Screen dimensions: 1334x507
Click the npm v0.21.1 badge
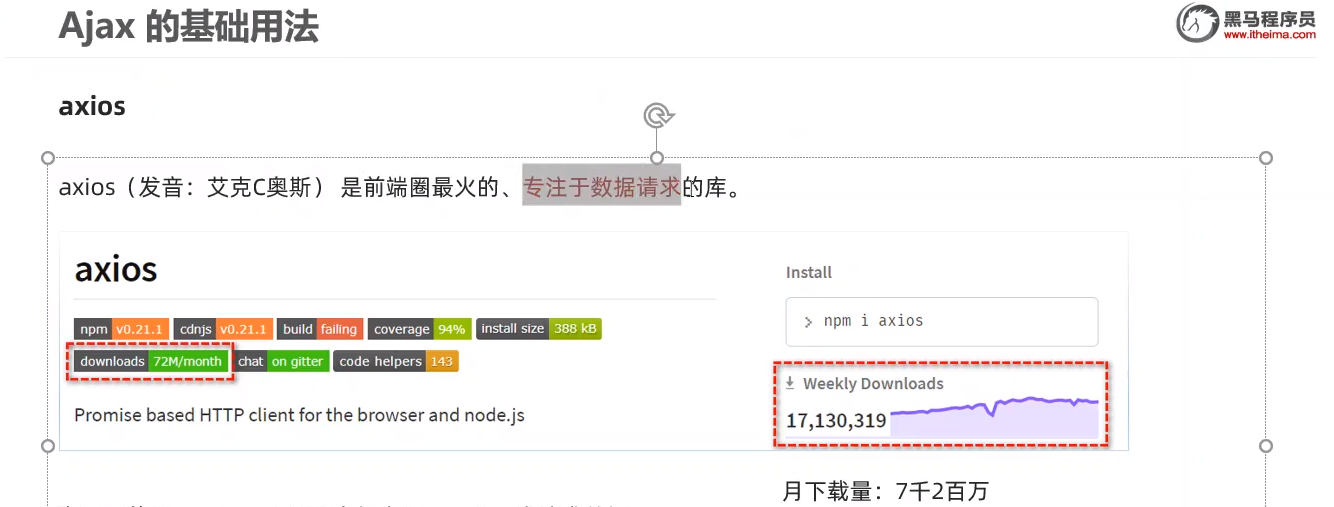121,329
